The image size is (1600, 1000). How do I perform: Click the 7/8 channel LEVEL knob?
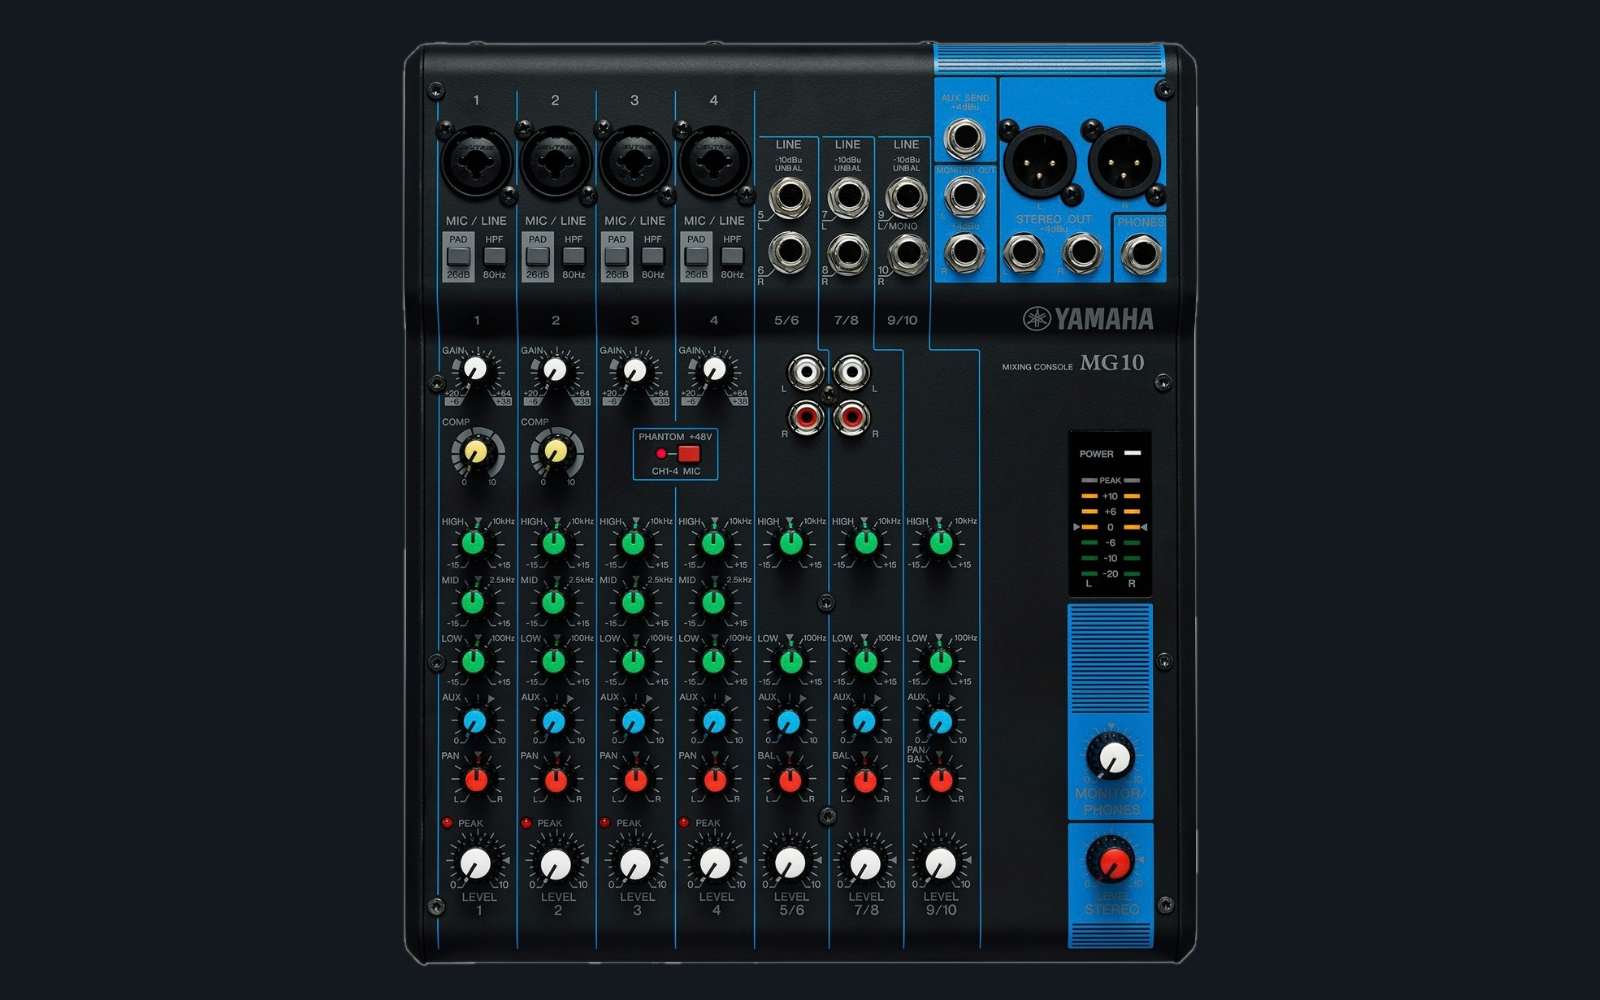866,864
